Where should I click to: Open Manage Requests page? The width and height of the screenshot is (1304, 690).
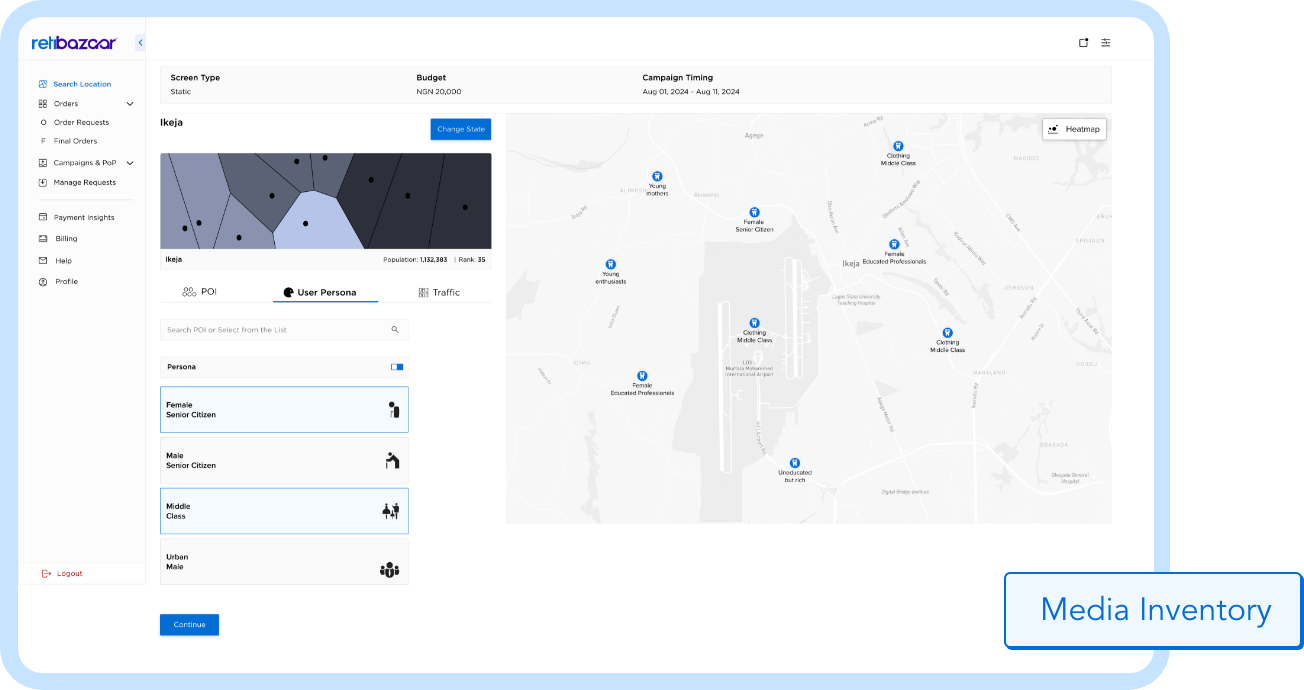tap(84, 182)
